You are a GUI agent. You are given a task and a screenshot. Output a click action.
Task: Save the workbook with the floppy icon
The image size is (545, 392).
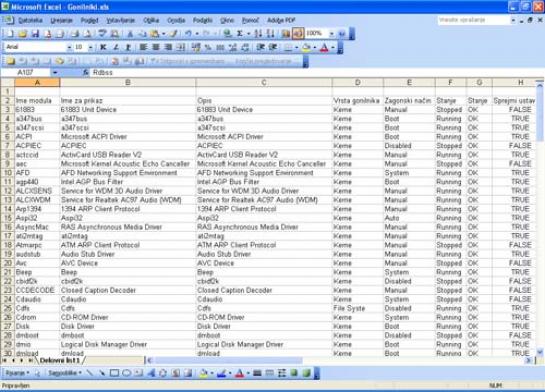[35, 34]
